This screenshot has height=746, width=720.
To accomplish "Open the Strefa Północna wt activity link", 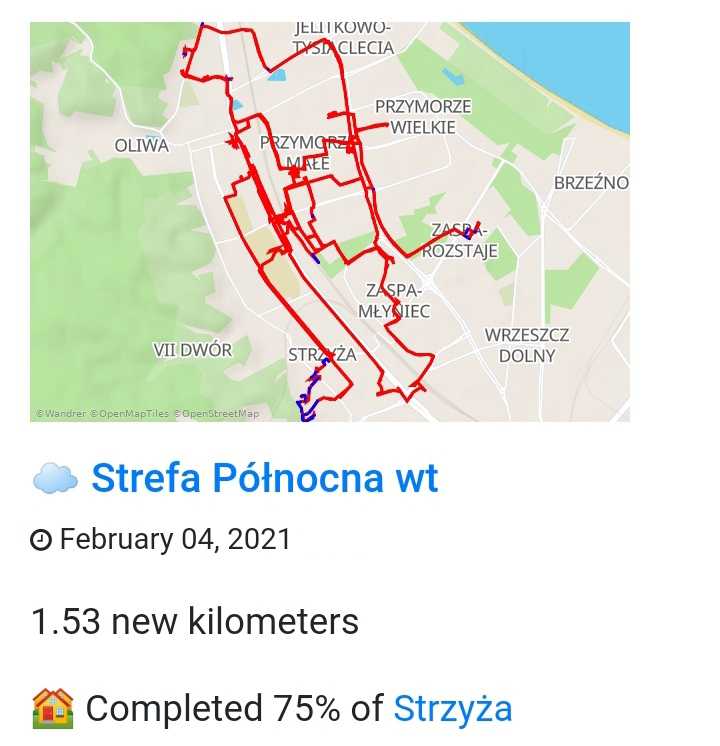I will click(x=265, y=478).
